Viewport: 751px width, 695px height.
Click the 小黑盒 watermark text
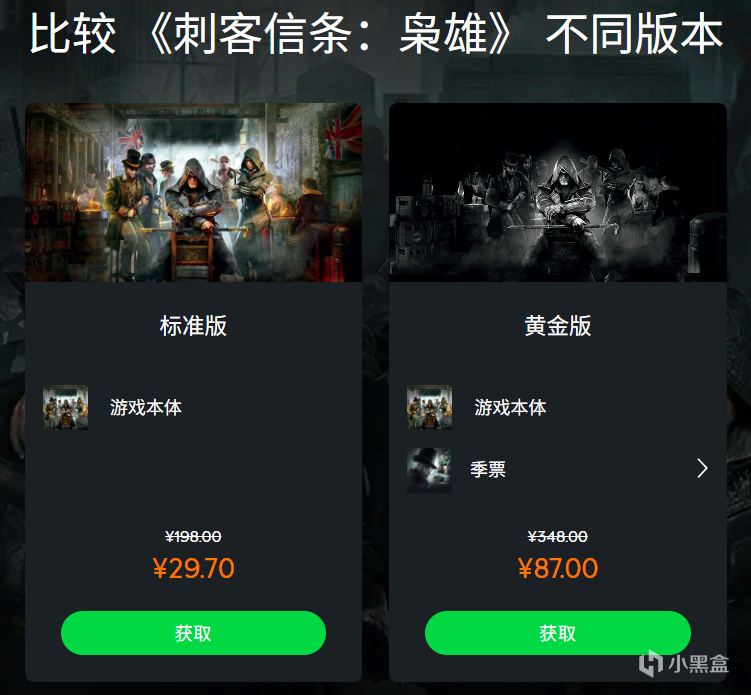click(698, 664)
